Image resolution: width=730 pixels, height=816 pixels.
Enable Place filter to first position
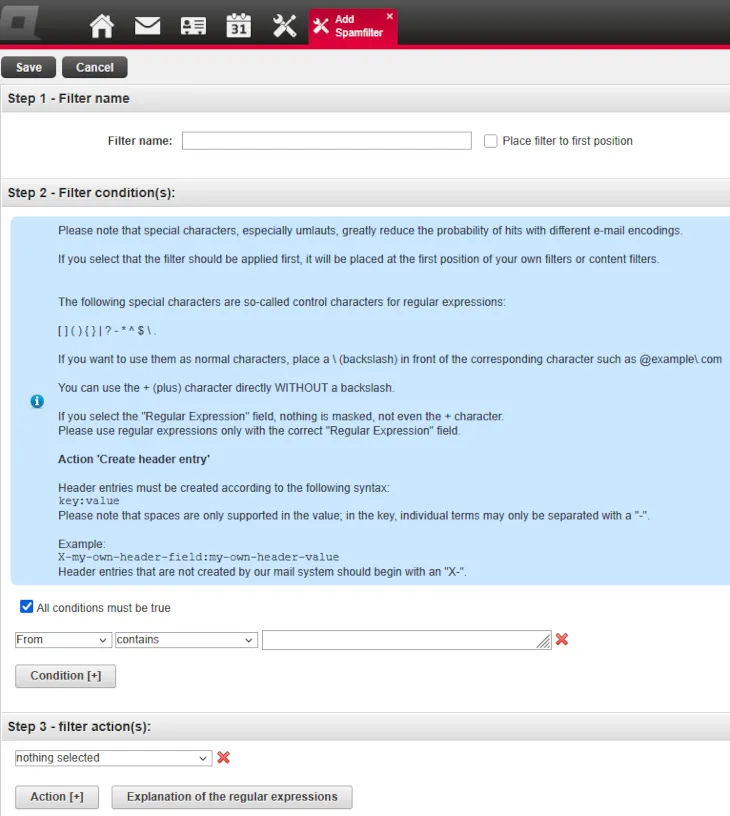[491, 141]
